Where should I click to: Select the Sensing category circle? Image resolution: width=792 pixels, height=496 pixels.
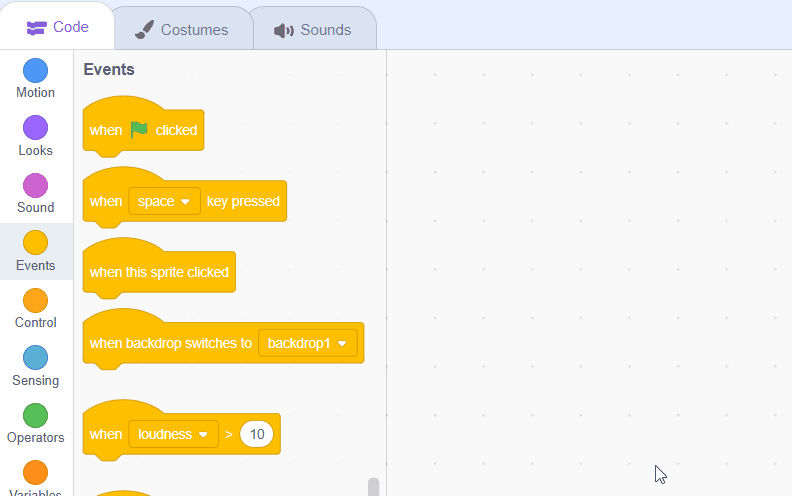click(35, 358)
